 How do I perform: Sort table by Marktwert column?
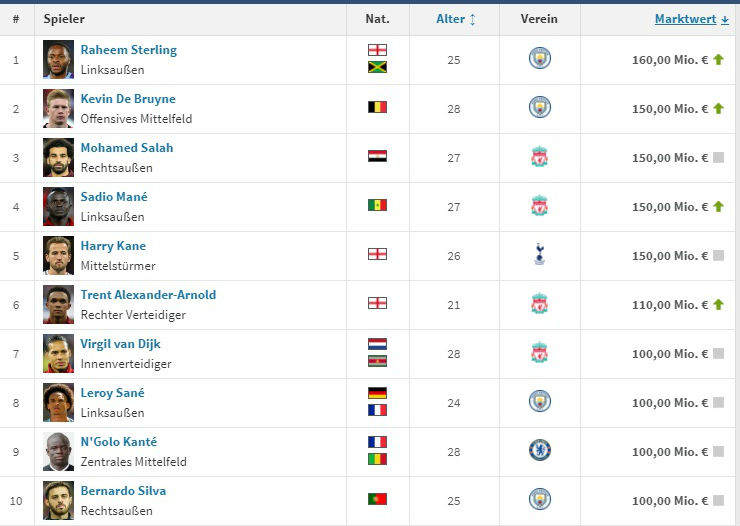691,19
